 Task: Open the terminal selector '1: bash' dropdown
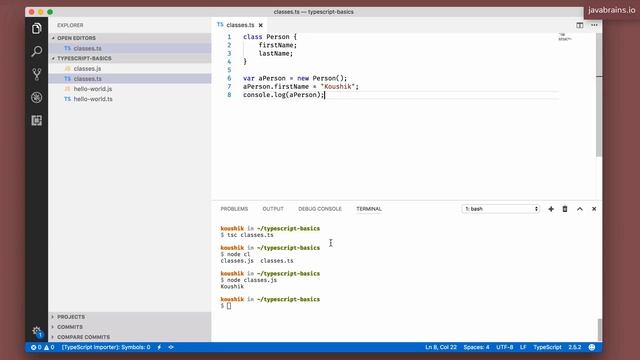(x=501, y=209)
